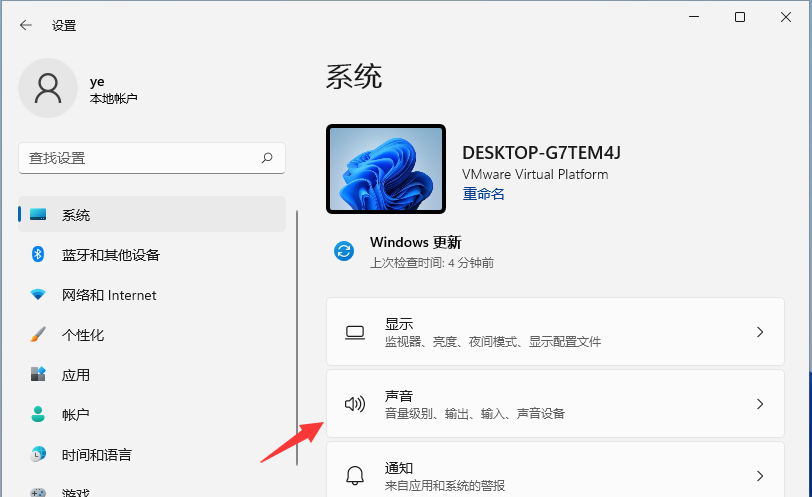
Task: Expand the 显示 display settings chevron
Action: click(760, 332)
